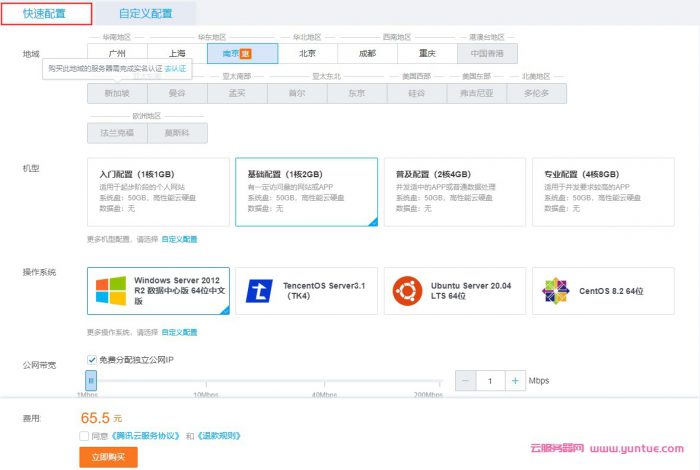Viewport: 700px width, 470px height.
Task: Select the 北京 region
Action: (308, 54)
